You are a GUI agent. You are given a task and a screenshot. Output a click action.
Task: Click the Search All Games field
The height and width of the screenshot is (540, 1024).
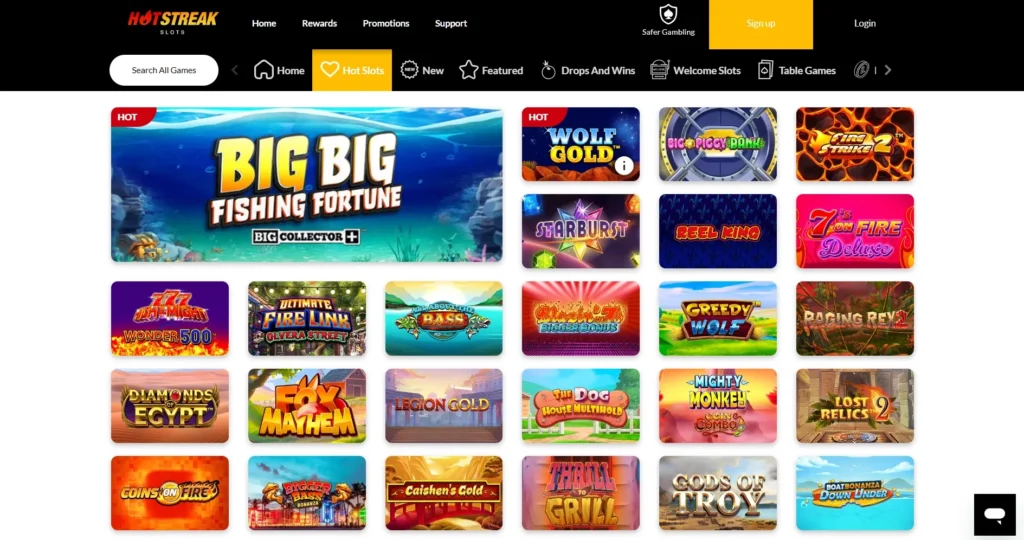click(x=164, y=70)
